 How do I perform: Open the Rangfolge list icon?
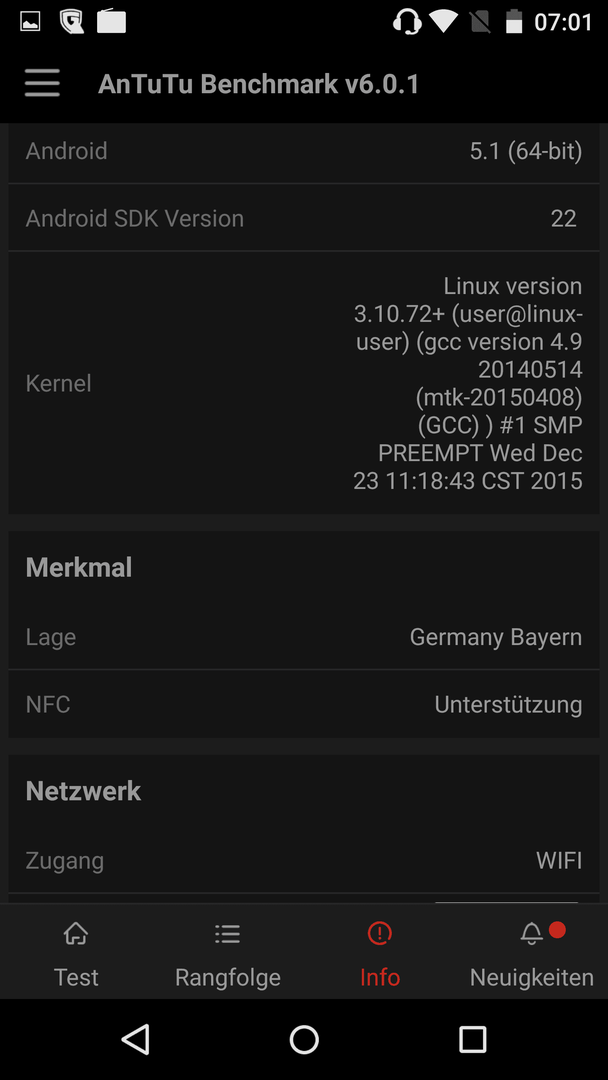(x=227, y=934)
